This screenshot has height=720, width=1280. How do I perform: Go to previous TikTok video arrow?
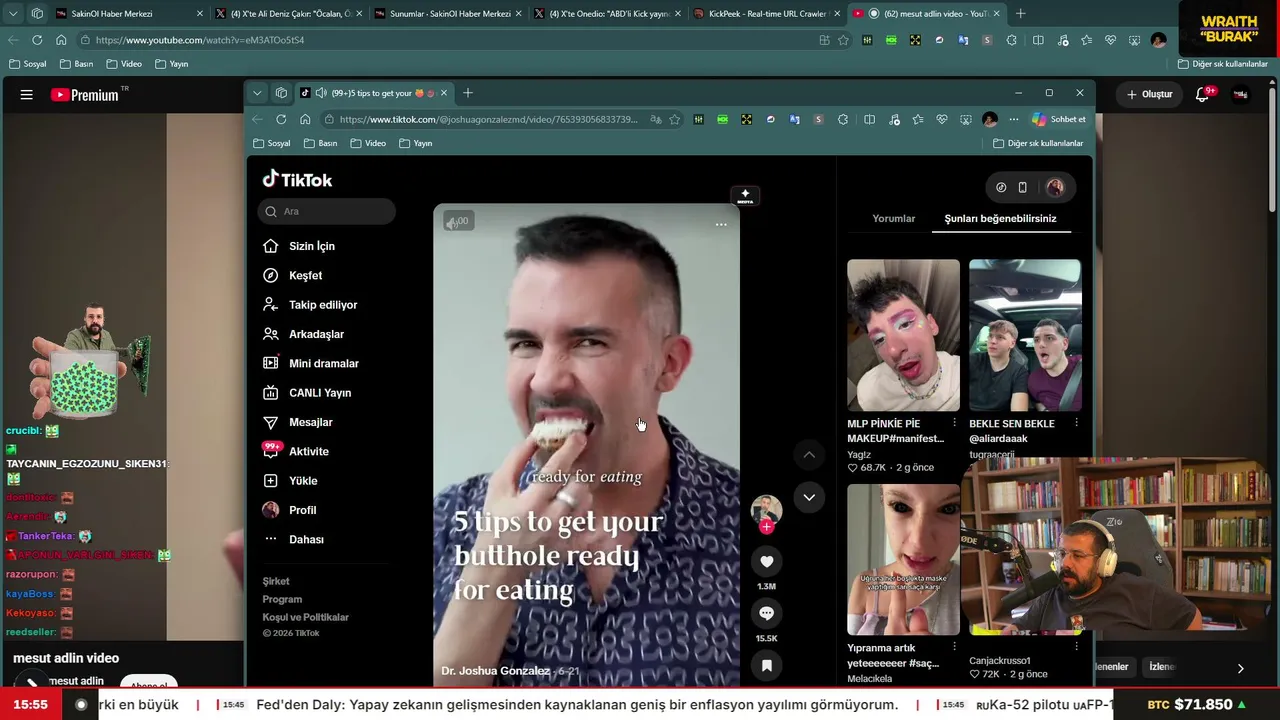pyautogui.click(x=809, y=455)
